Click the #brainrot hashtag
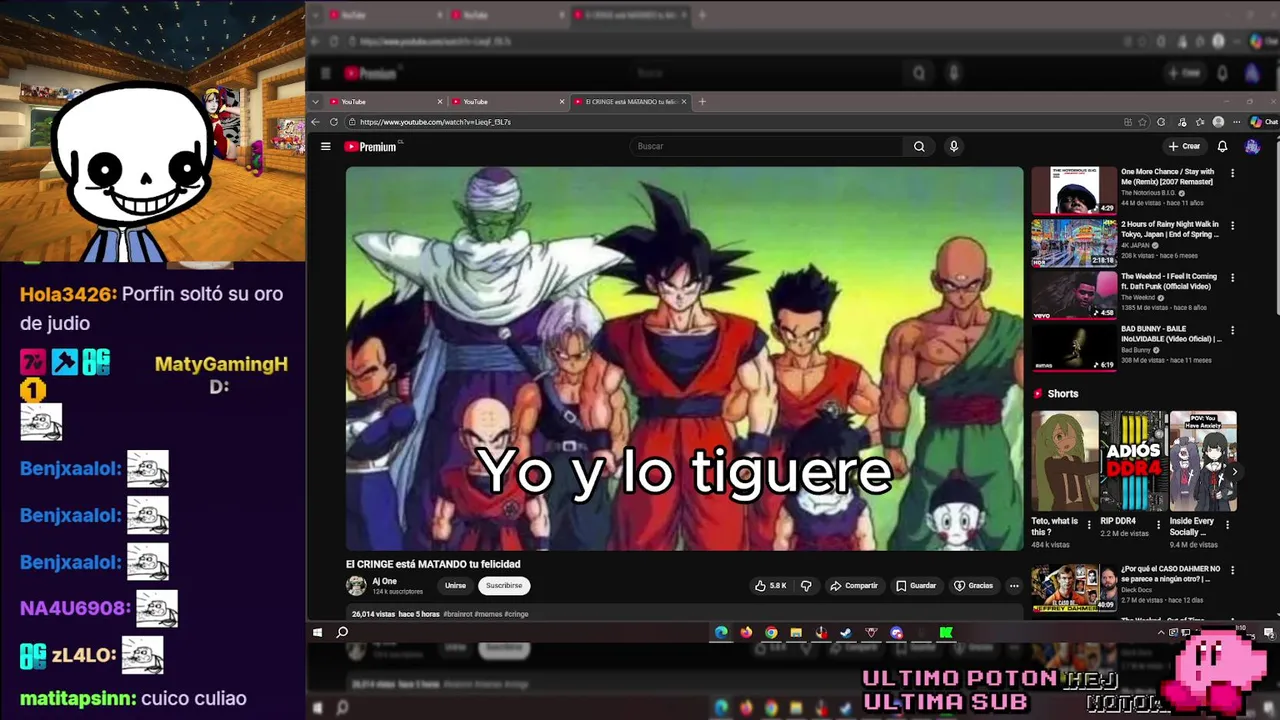Screen dimensions: 1280x720 coord(458,614)
